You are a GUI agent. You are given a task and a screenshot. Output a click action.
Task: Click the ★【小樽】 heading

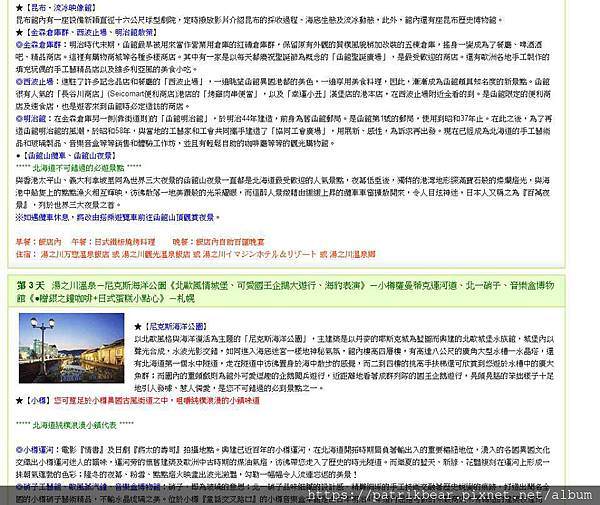click(33, 401)
